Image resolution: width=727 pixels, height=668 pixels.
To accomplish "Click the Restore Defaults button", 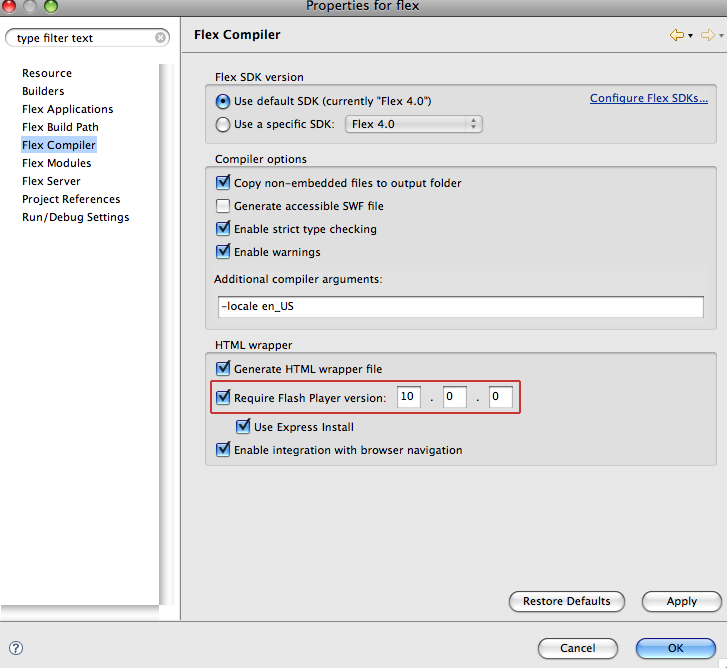I will [567, 601].
